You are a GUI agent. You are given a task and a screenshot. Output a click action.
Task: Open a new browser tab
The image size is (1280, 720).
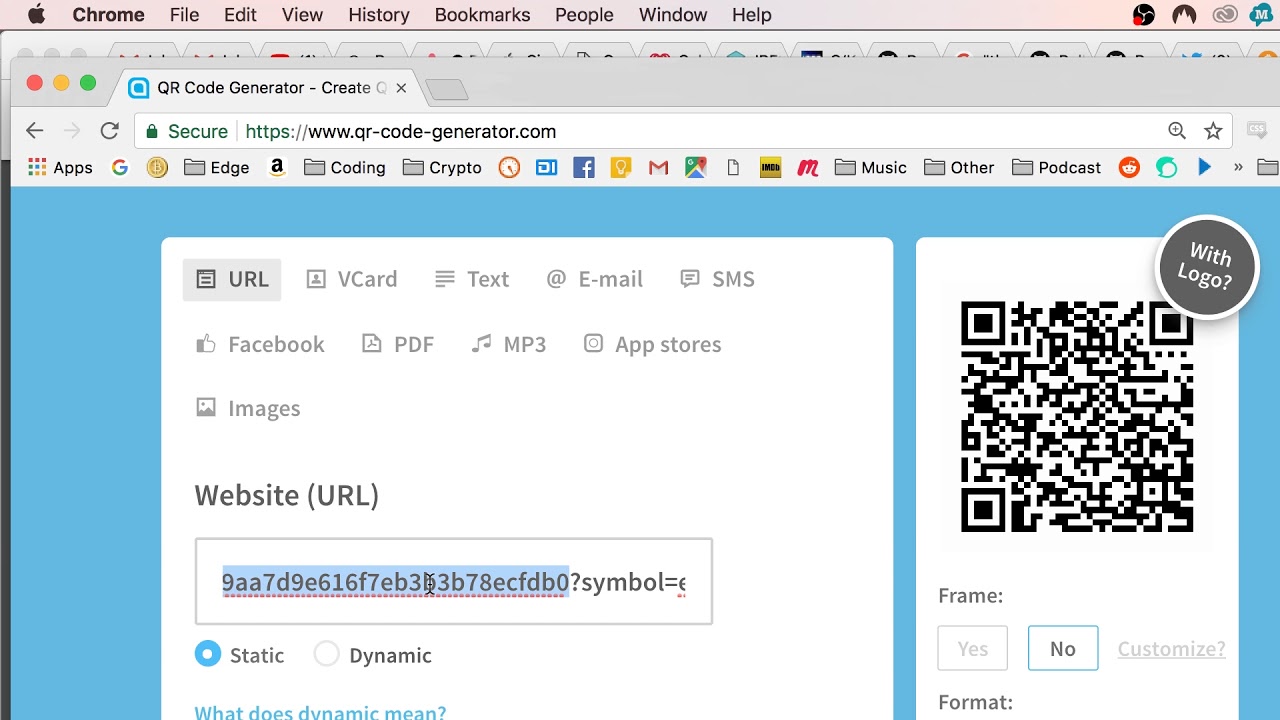(x=447, y=89)
